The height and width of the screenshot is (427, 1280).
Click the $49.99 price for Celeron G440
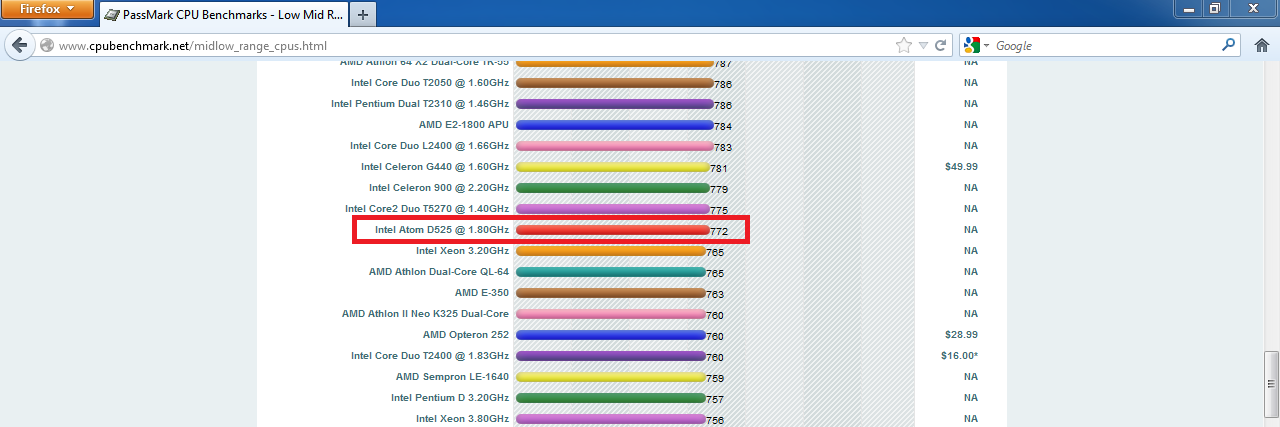click(960, 167)
